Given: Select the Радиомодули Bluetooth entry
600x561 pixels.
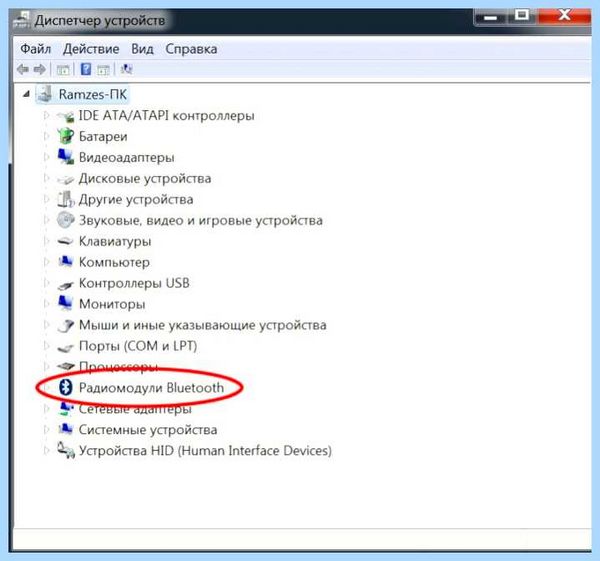Looking at the screenshot, I should 151,388.
